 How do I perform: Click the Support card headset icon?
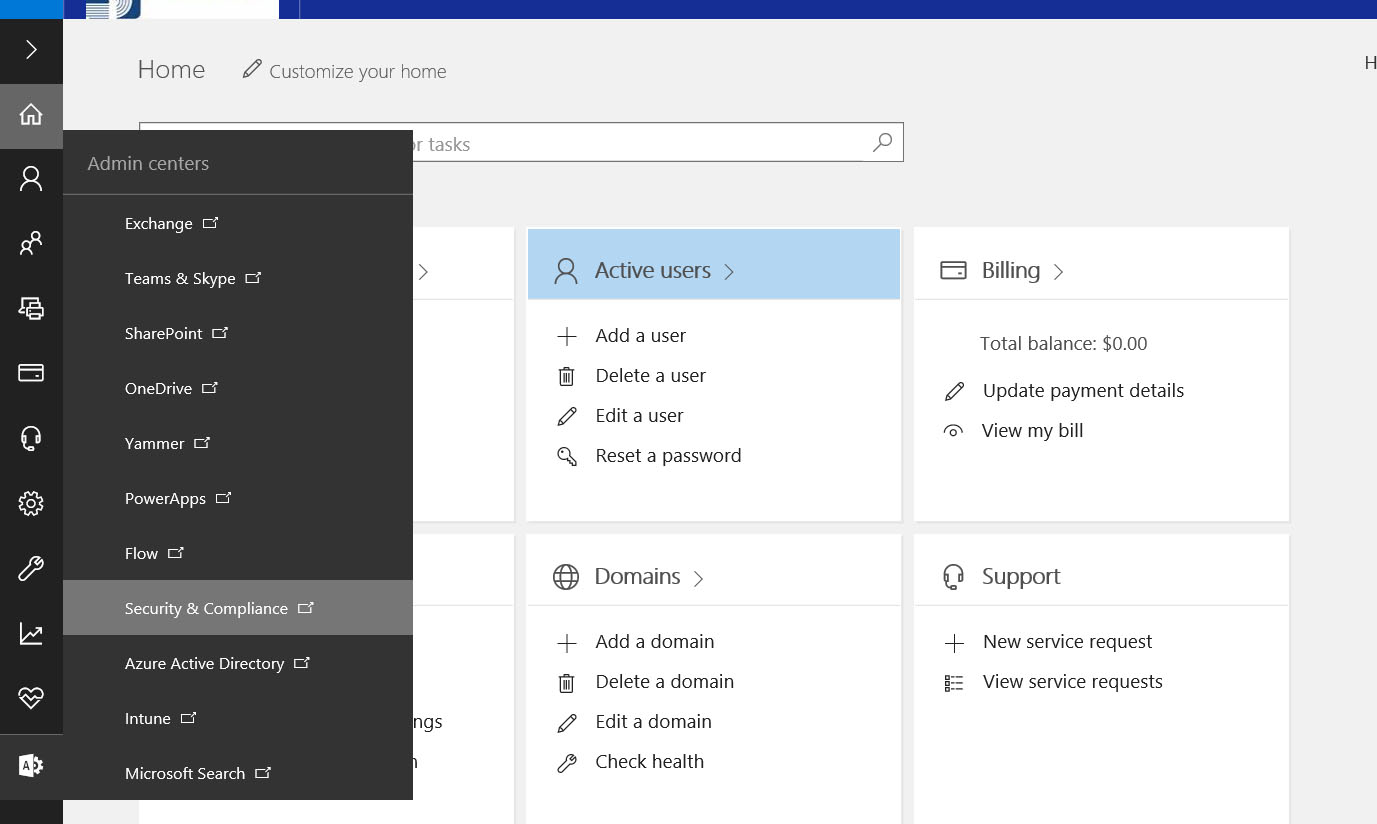[x=953, y=577]
